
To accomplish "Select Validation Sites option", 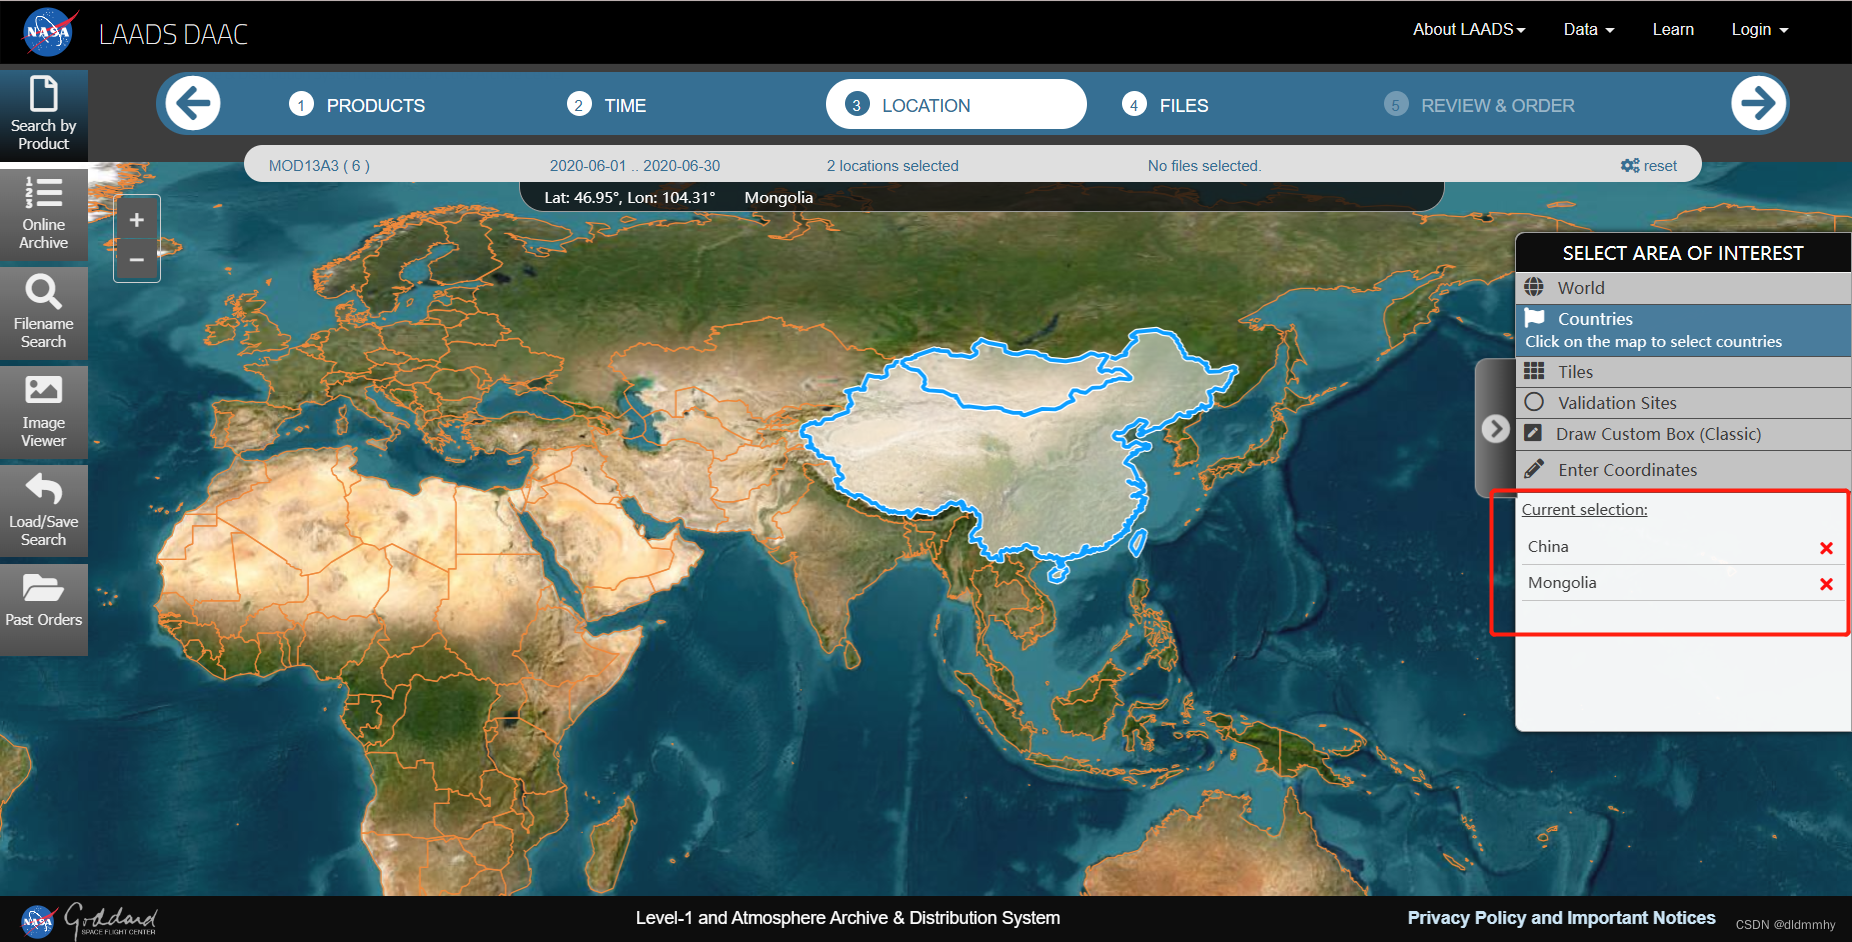I will 1684,403.
